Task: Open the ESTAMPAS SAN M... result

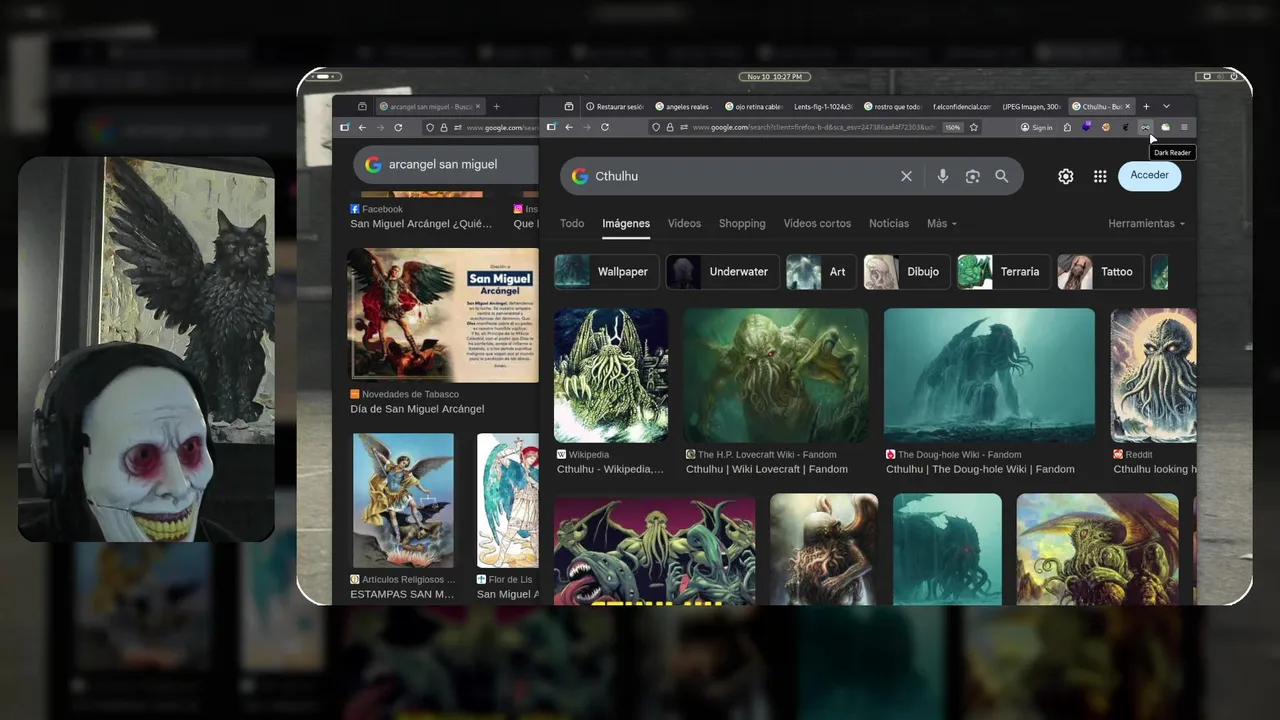Action: [x=402, y=594]
